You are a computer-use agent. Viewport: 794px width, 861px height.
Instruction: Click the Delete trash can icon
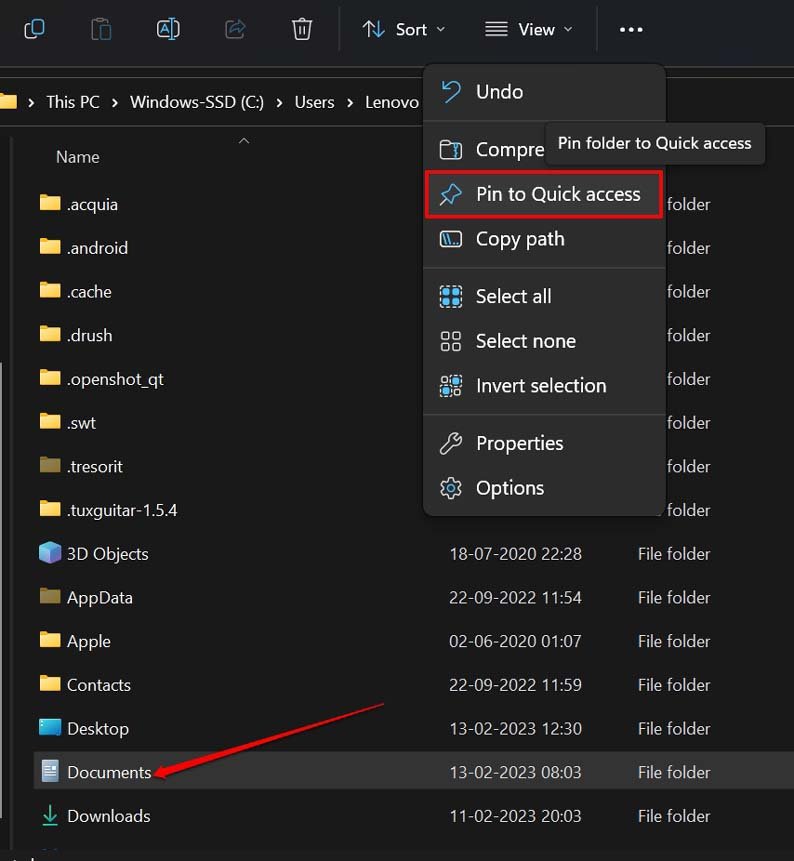point(302,29)
